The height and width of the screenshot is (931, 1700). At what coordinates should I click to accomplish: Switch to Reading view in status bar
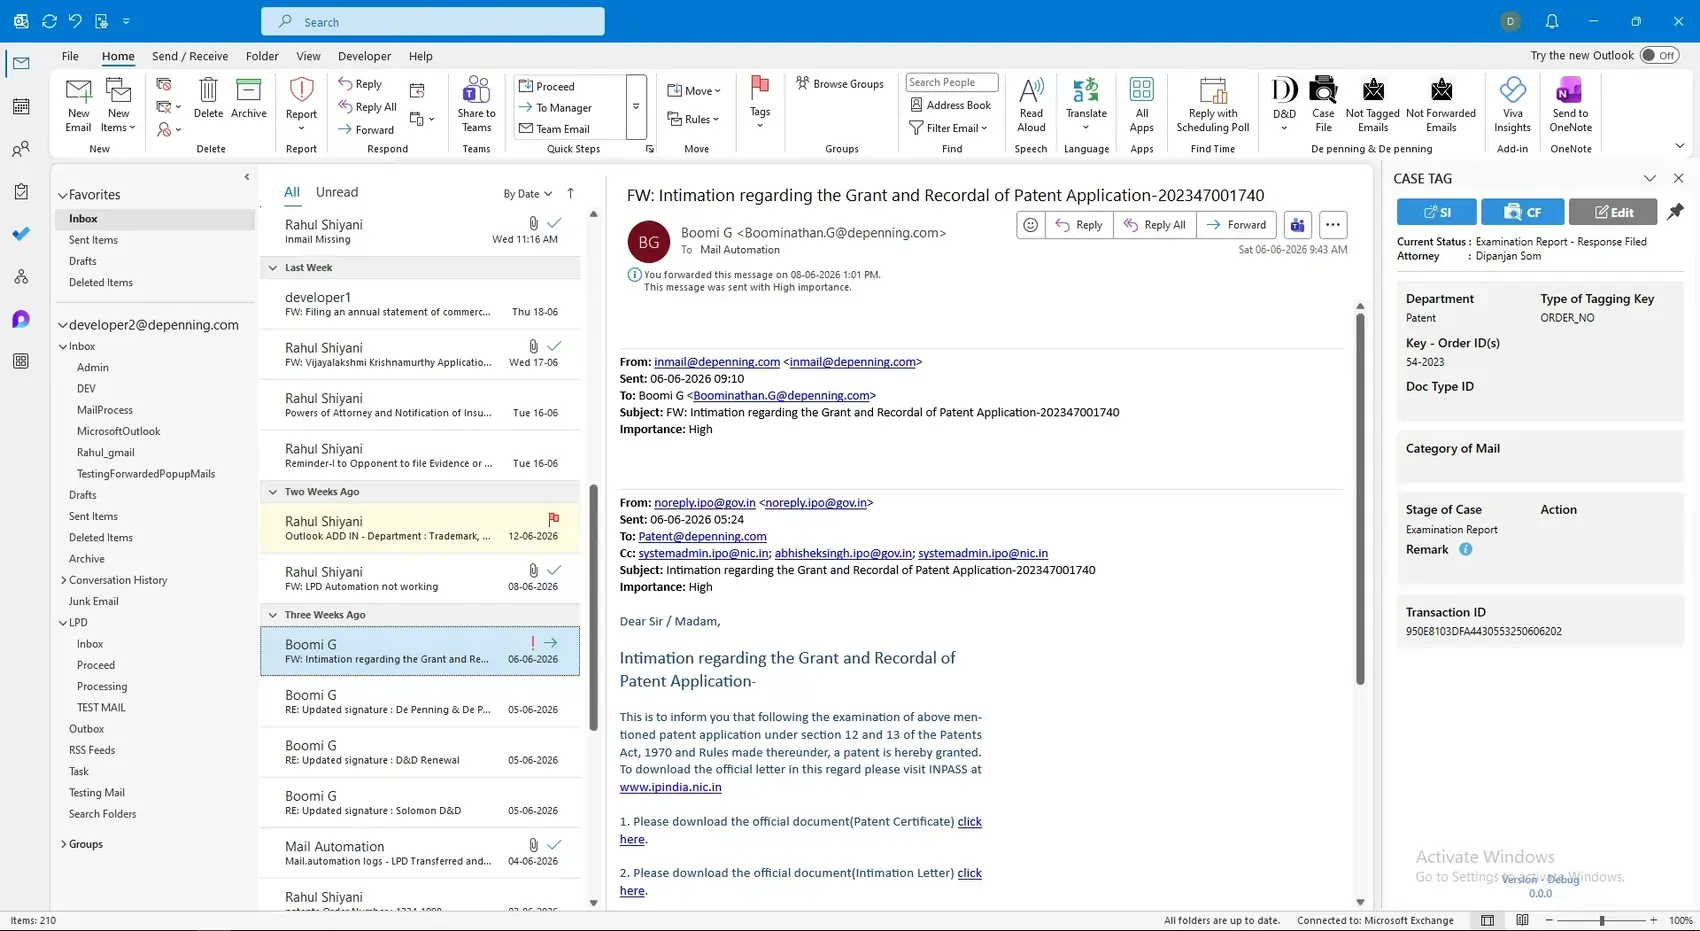[1522, 920]
